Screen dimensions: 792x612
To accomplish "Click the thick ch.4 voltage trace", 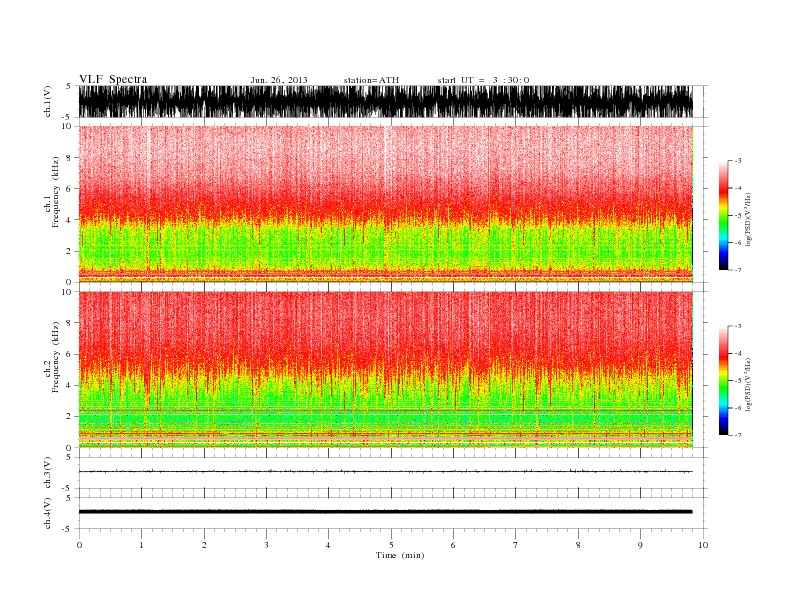I will (385, 512).
